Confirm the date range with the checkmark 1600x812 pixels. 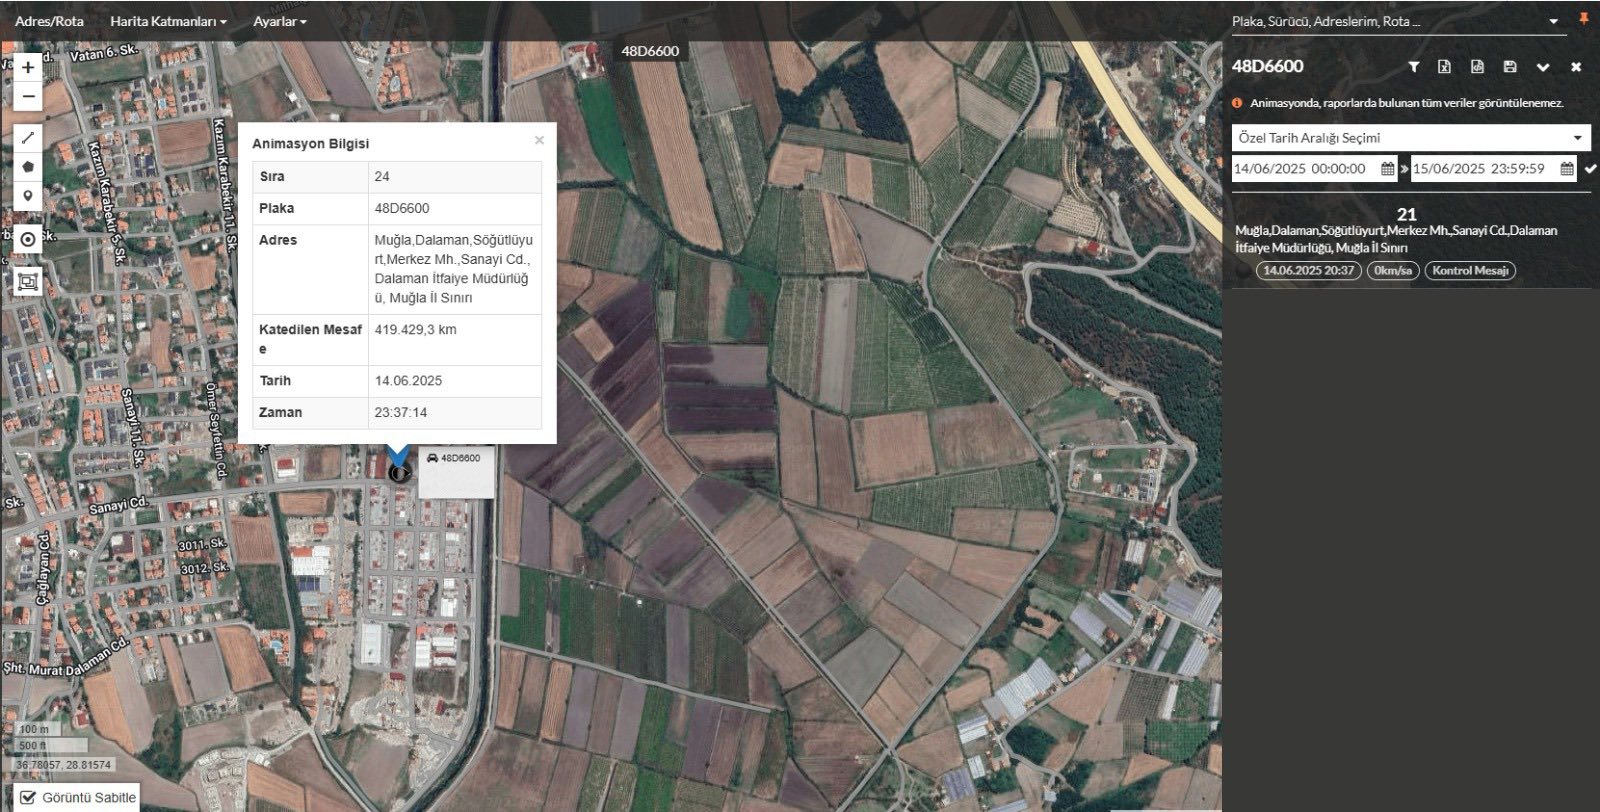coord(1590,169)
